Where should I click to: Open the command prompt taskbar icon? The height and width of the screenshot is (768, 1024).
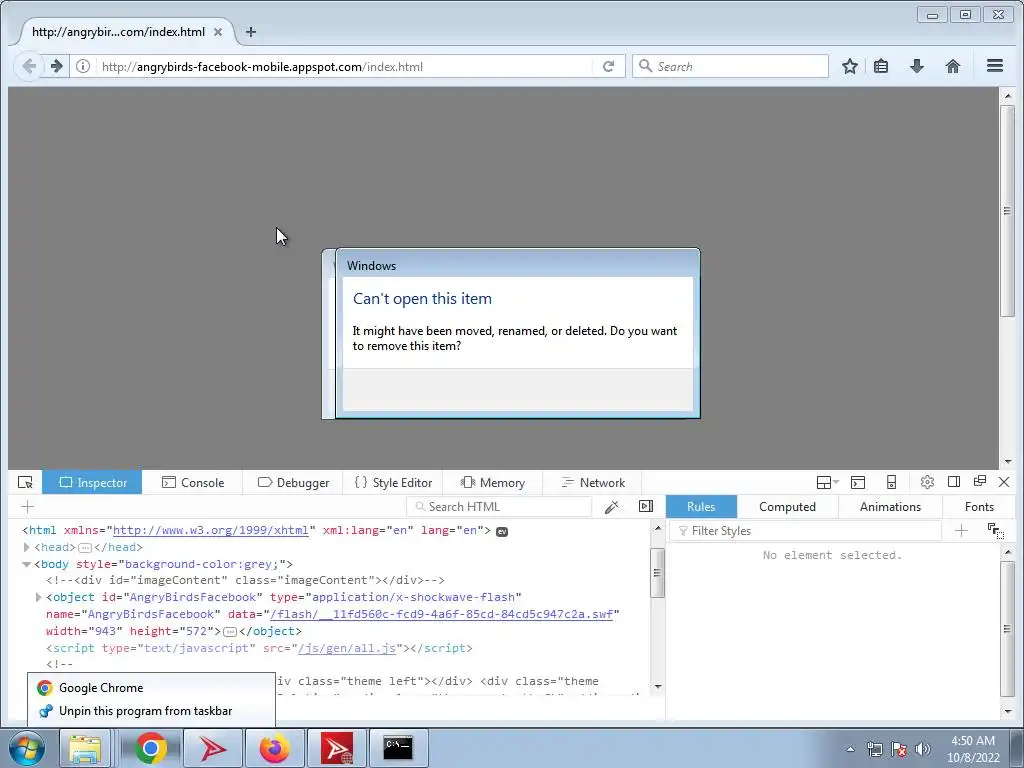(398, 748)
